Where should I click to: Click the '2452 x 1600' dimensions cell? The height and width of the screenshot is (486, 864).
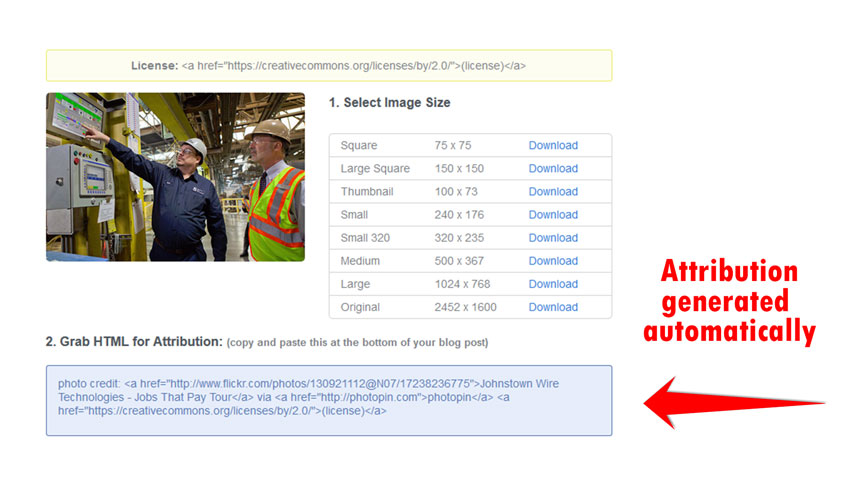pos(465,307)
